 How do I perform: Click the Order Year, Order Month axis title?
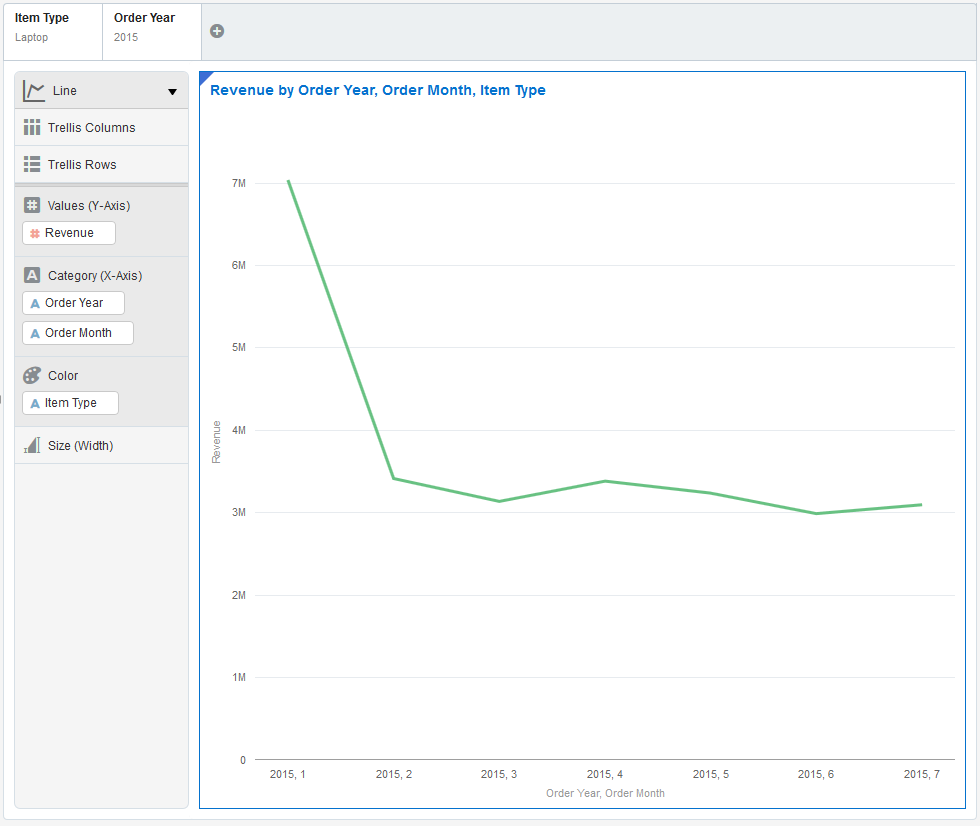tap(605, 793)
